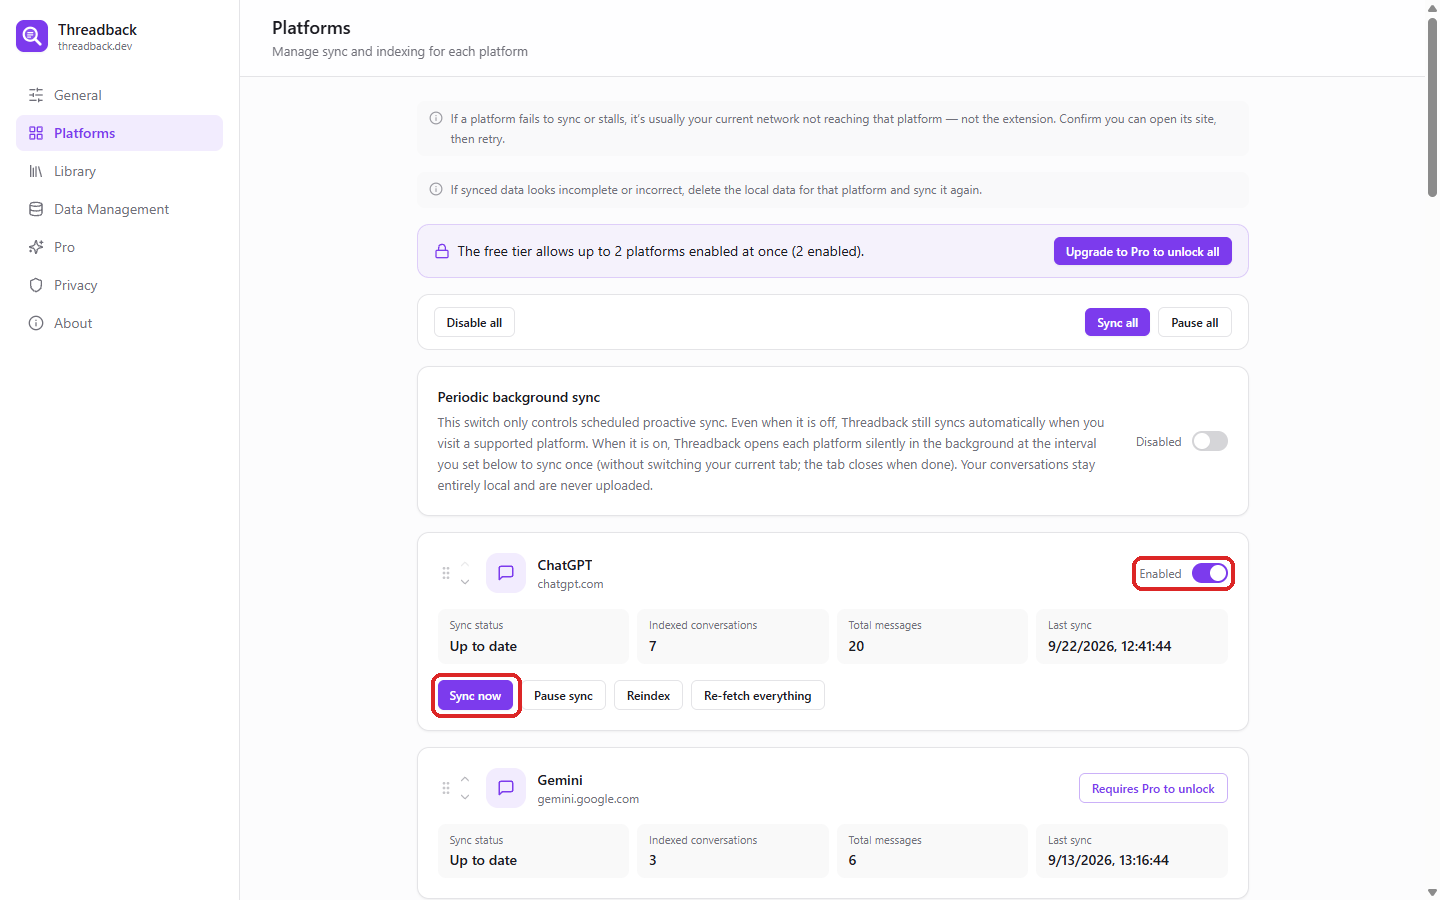Click Gemini last sync value 9/13/2026, 13:16:44
This screenshot has width=1440, height=900.
(1108, 860)
